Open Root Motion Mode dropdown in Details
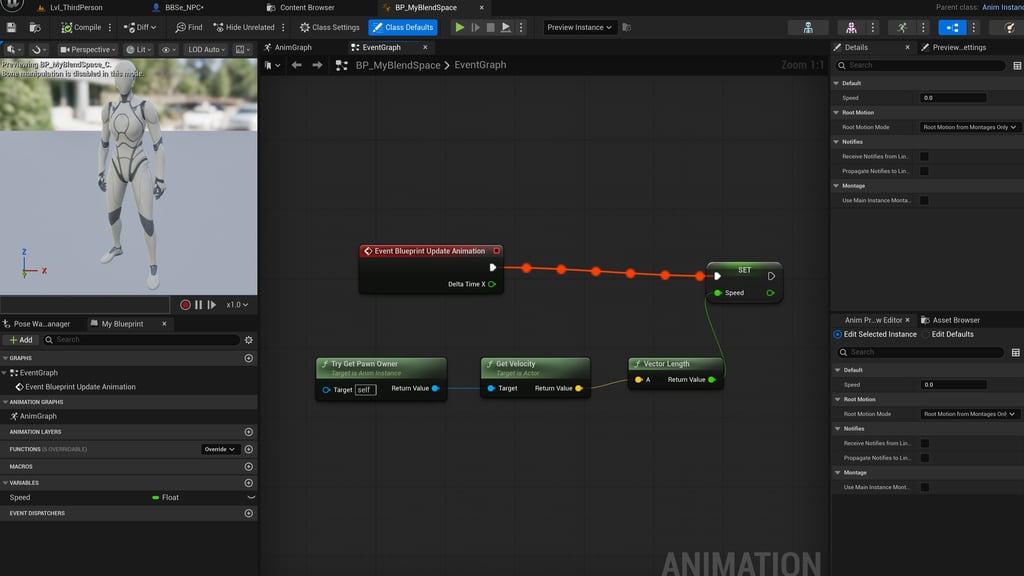This screenshot has width=1024, height=576. (x=969, y=128)
